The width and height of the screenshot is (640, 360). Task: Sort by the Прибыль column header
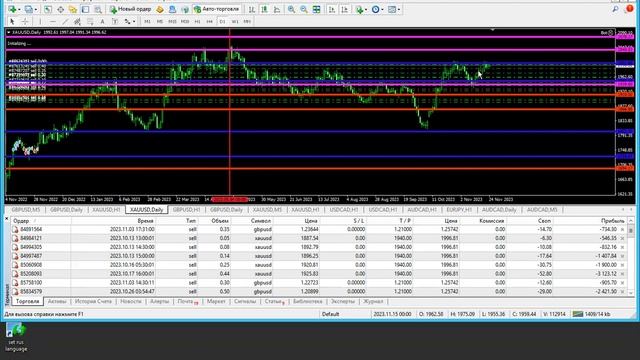pos(613,221)
